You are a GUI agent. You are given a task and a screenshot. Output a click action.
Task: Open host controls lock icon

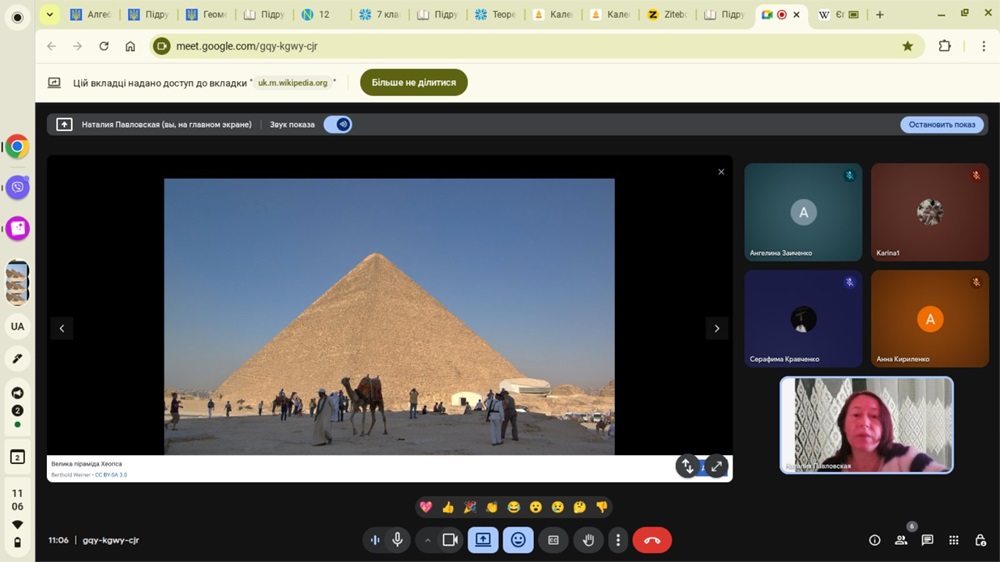point(980,540)
